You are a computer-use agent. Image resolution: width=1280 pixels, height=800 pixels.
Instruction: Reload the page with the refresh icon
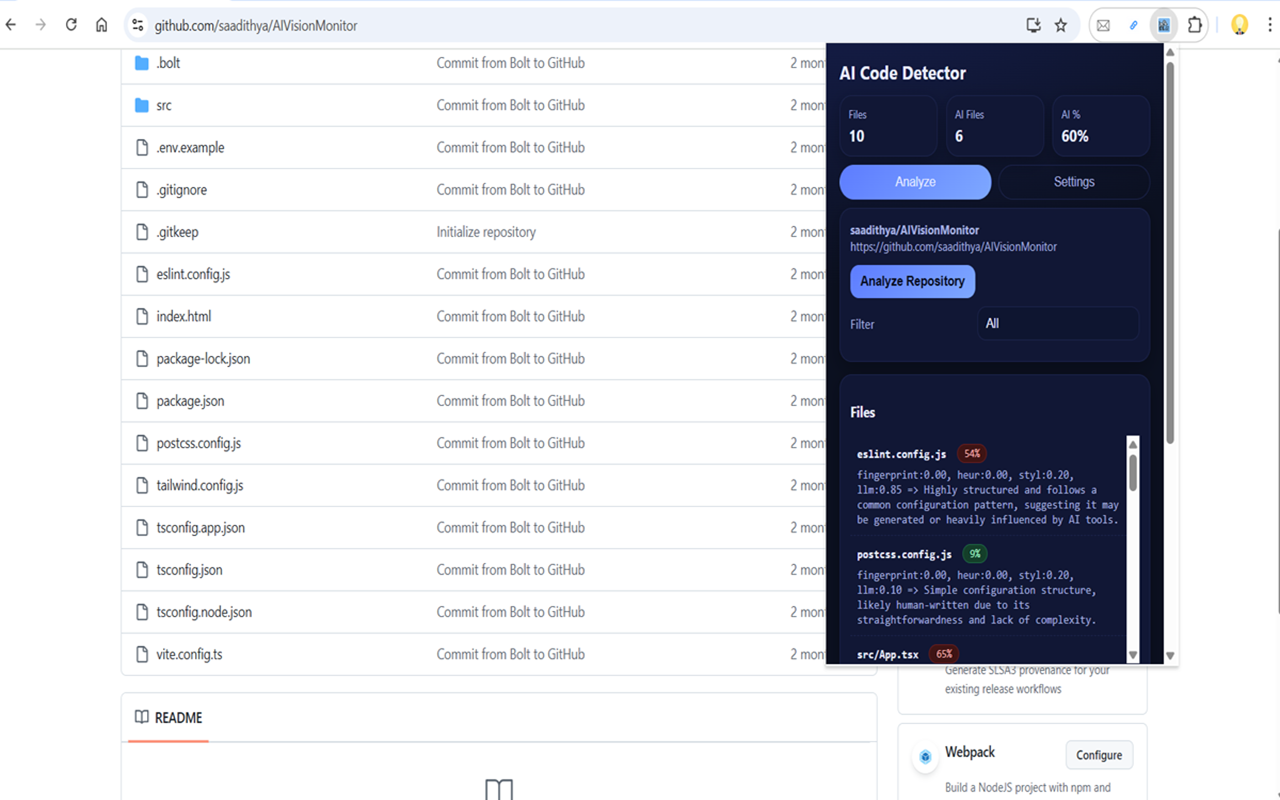71,25
